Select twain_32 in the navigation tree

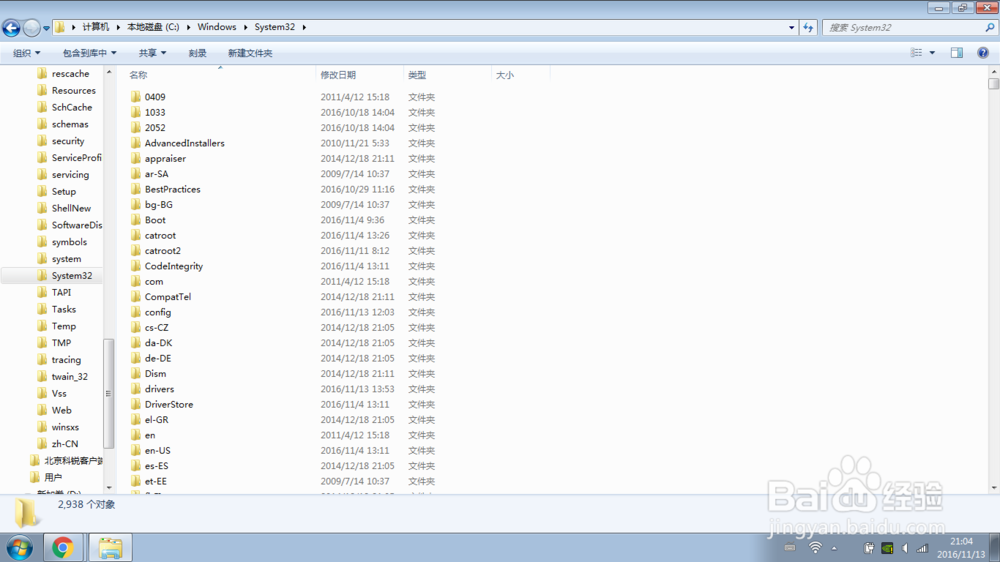pyautogui.click(x=70, y=377)
